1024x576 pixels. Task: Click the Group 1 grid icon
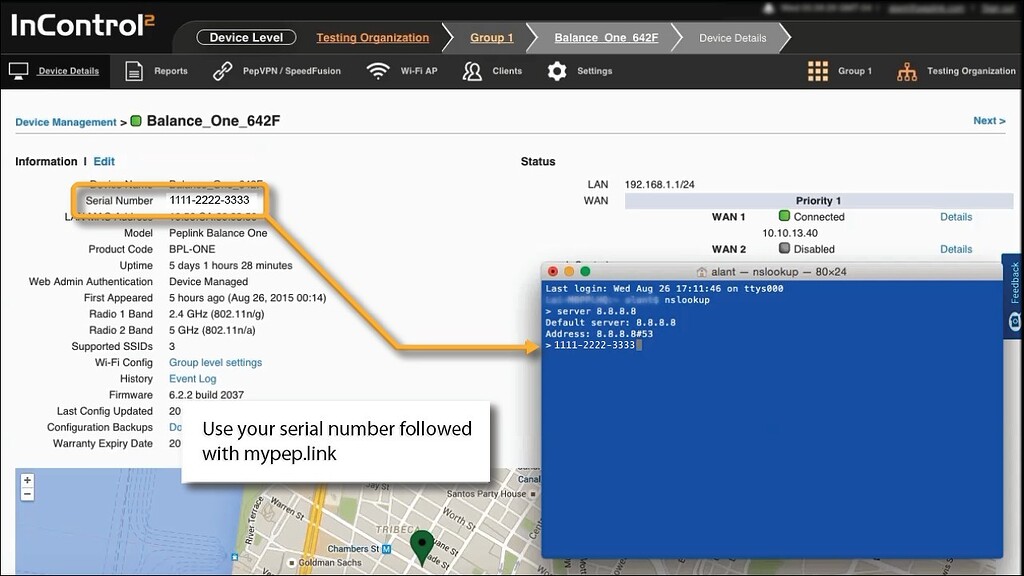pos(818,71)
